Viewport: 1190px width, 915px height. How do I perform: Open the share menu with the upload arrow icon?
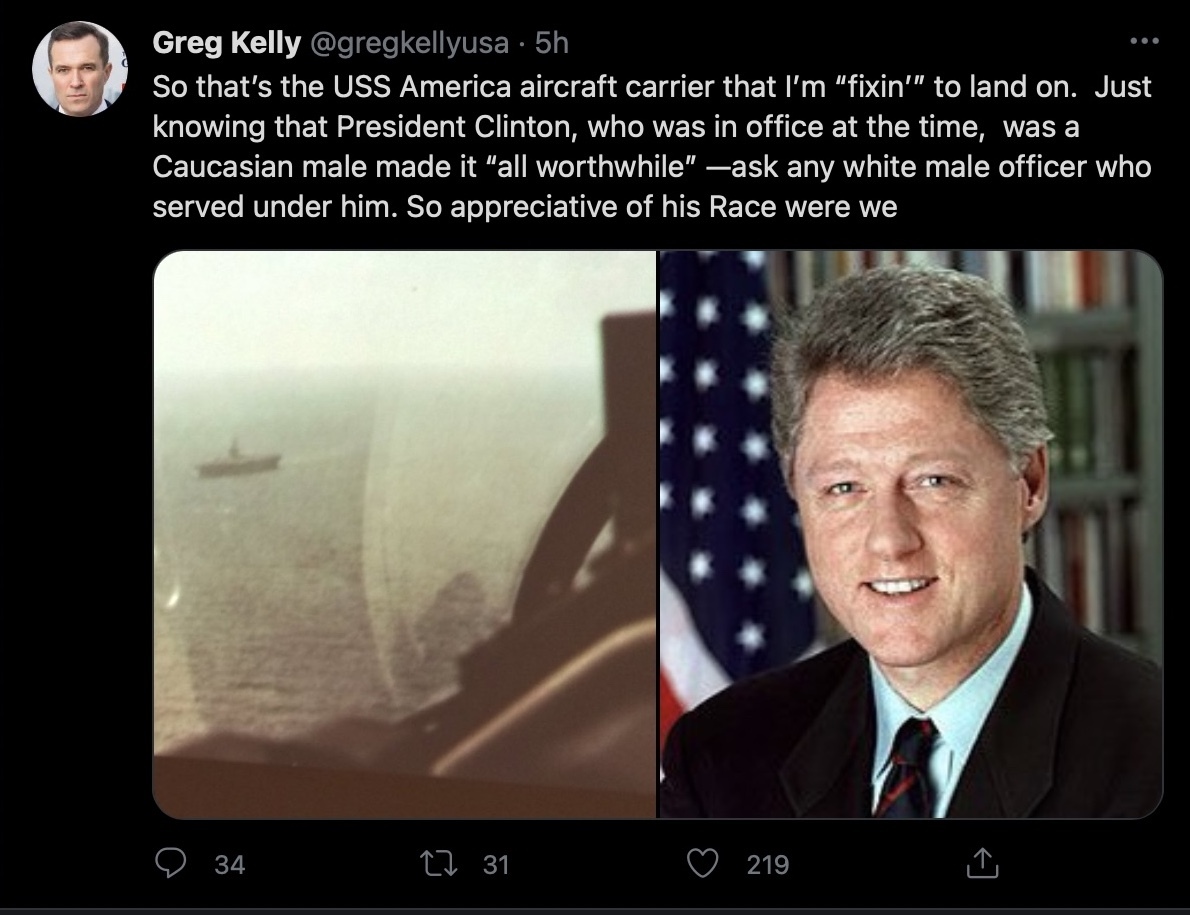tap(982, 864)
